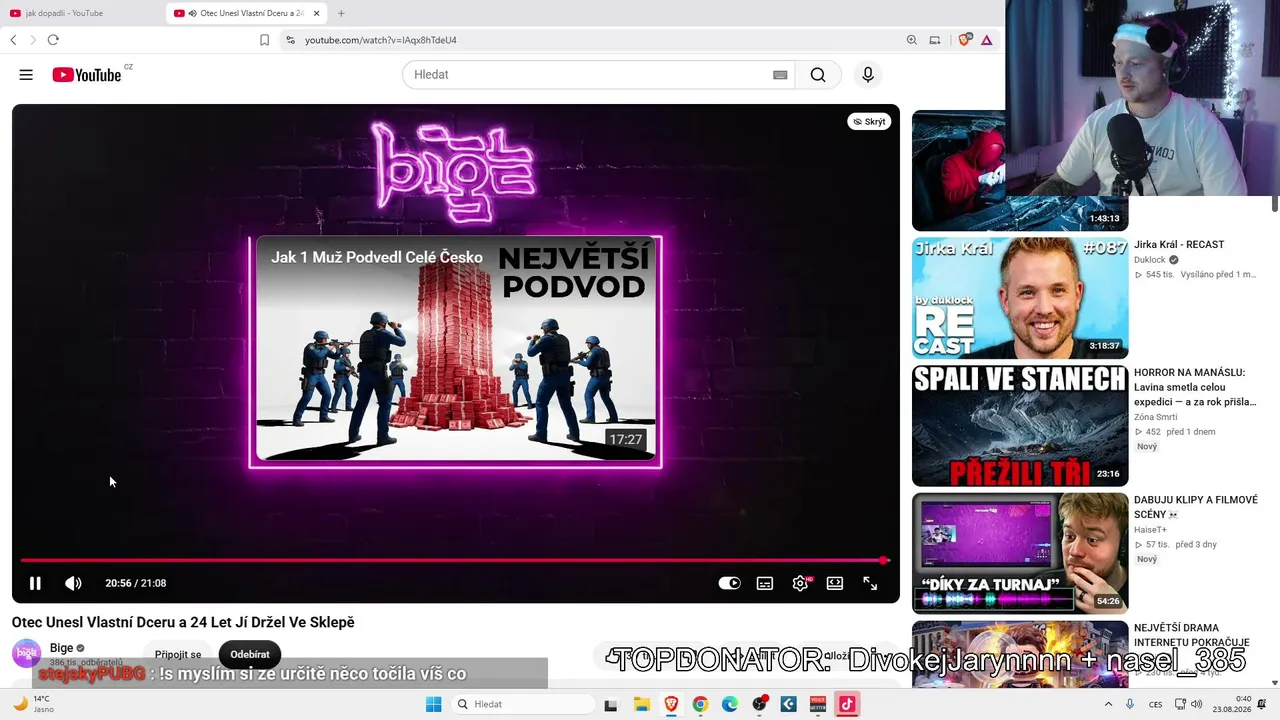Pause the video
The image size is (1280, 720).
coord(35,583)
